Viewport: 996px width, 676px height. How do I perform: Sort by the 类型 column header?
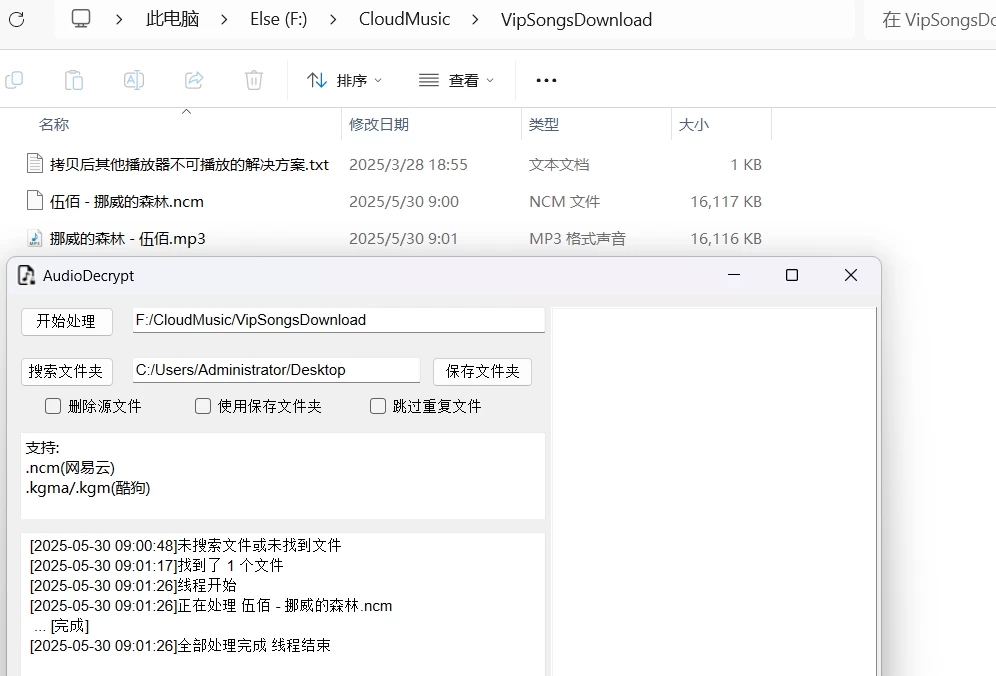point(544,125)
